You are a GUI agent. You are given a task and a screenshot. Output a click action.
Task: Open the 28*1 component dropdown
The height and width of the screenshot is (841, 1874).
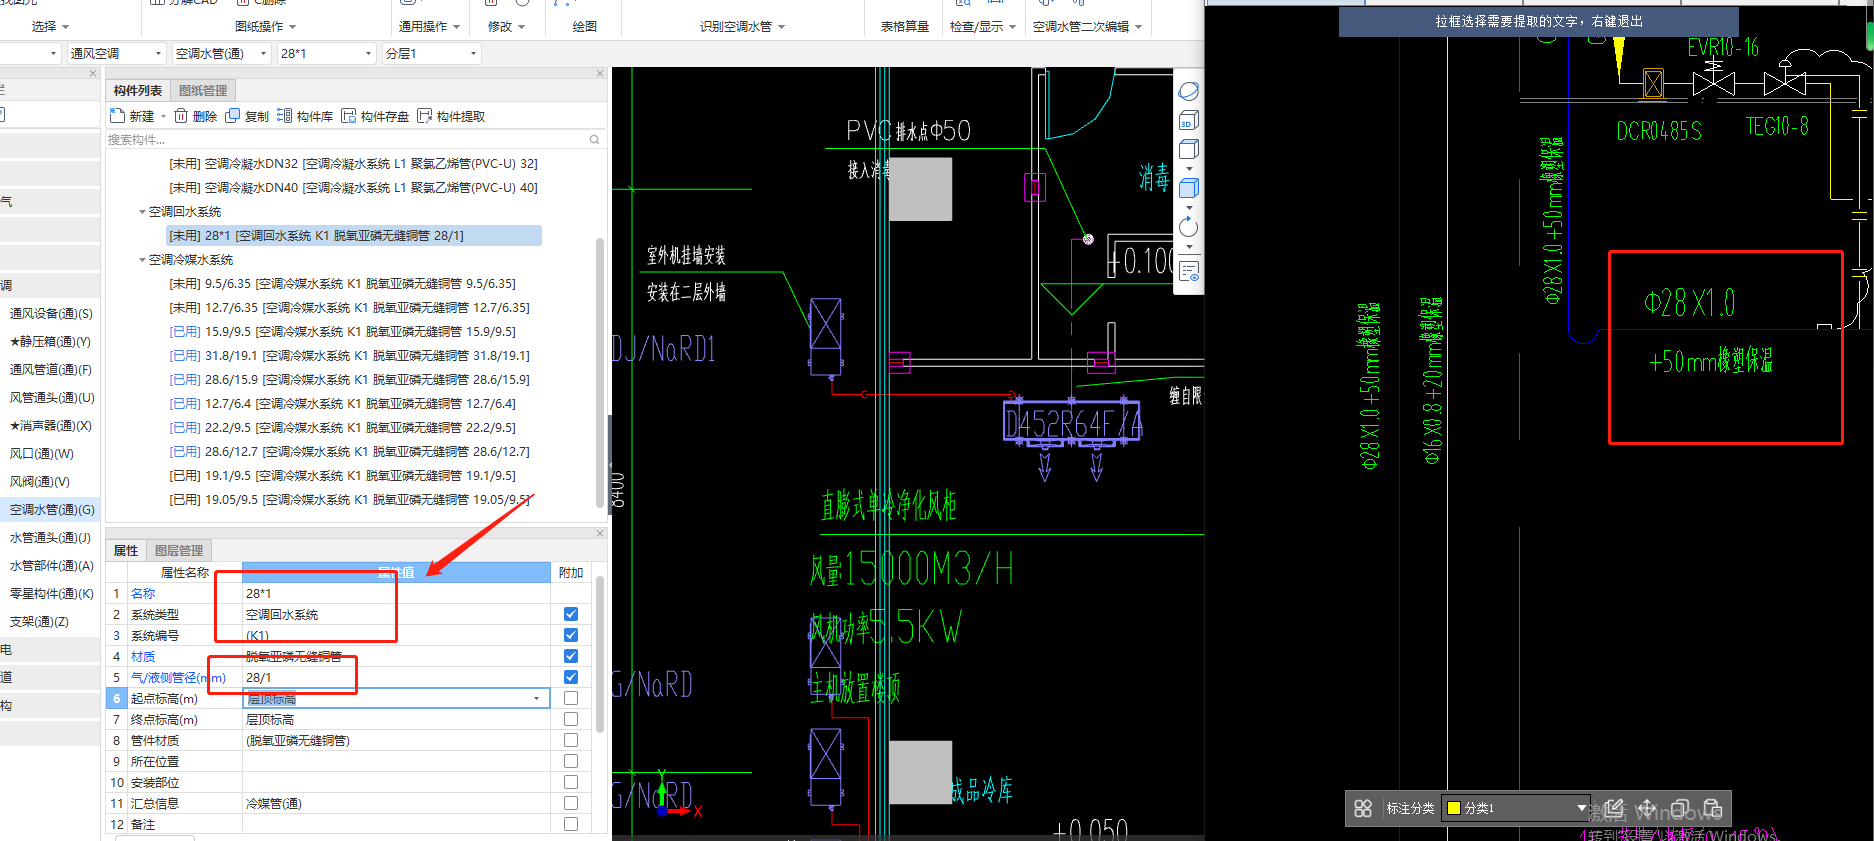point(327,53)
